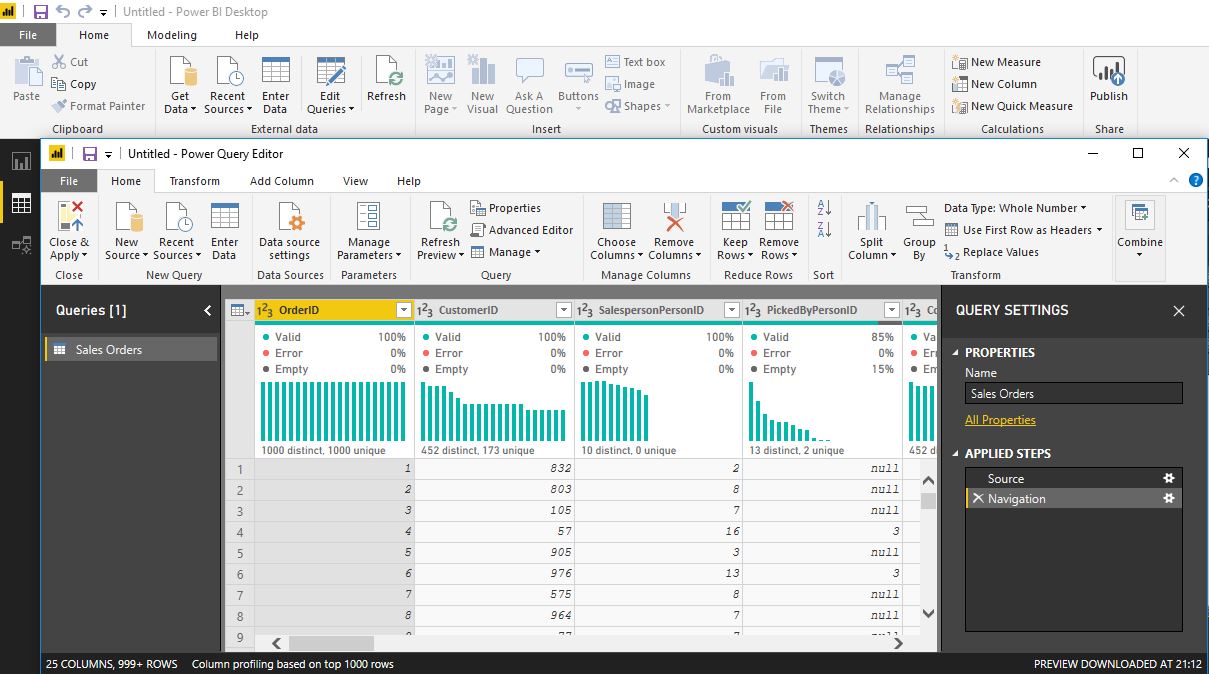This screenshot has width=1209, height=674.
Task: Open the Manage dropdown in Query group
Action: click(506, 252)
